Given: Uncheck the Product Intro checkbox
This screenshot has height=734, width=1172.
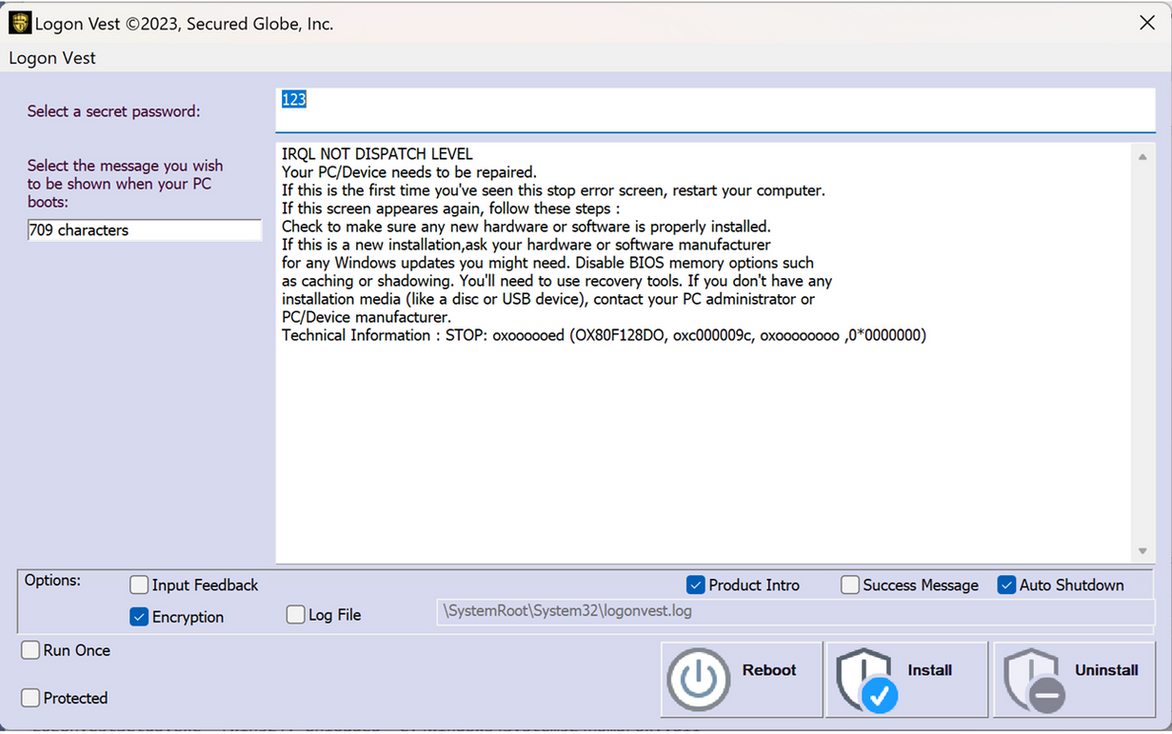Looking at the screenshot, I should [695, 585].
